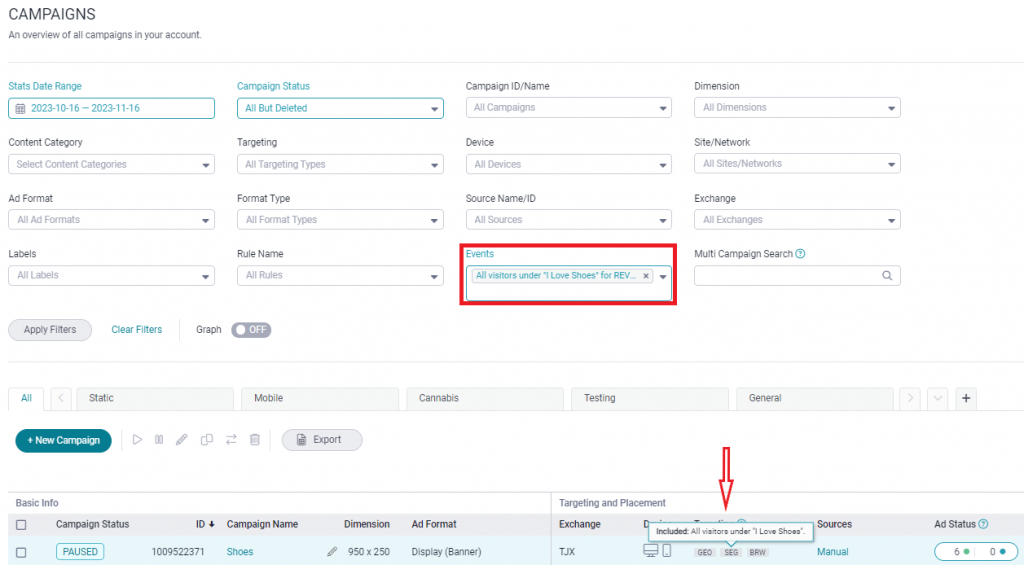Open the Stats Date Range field

point(112,108)
